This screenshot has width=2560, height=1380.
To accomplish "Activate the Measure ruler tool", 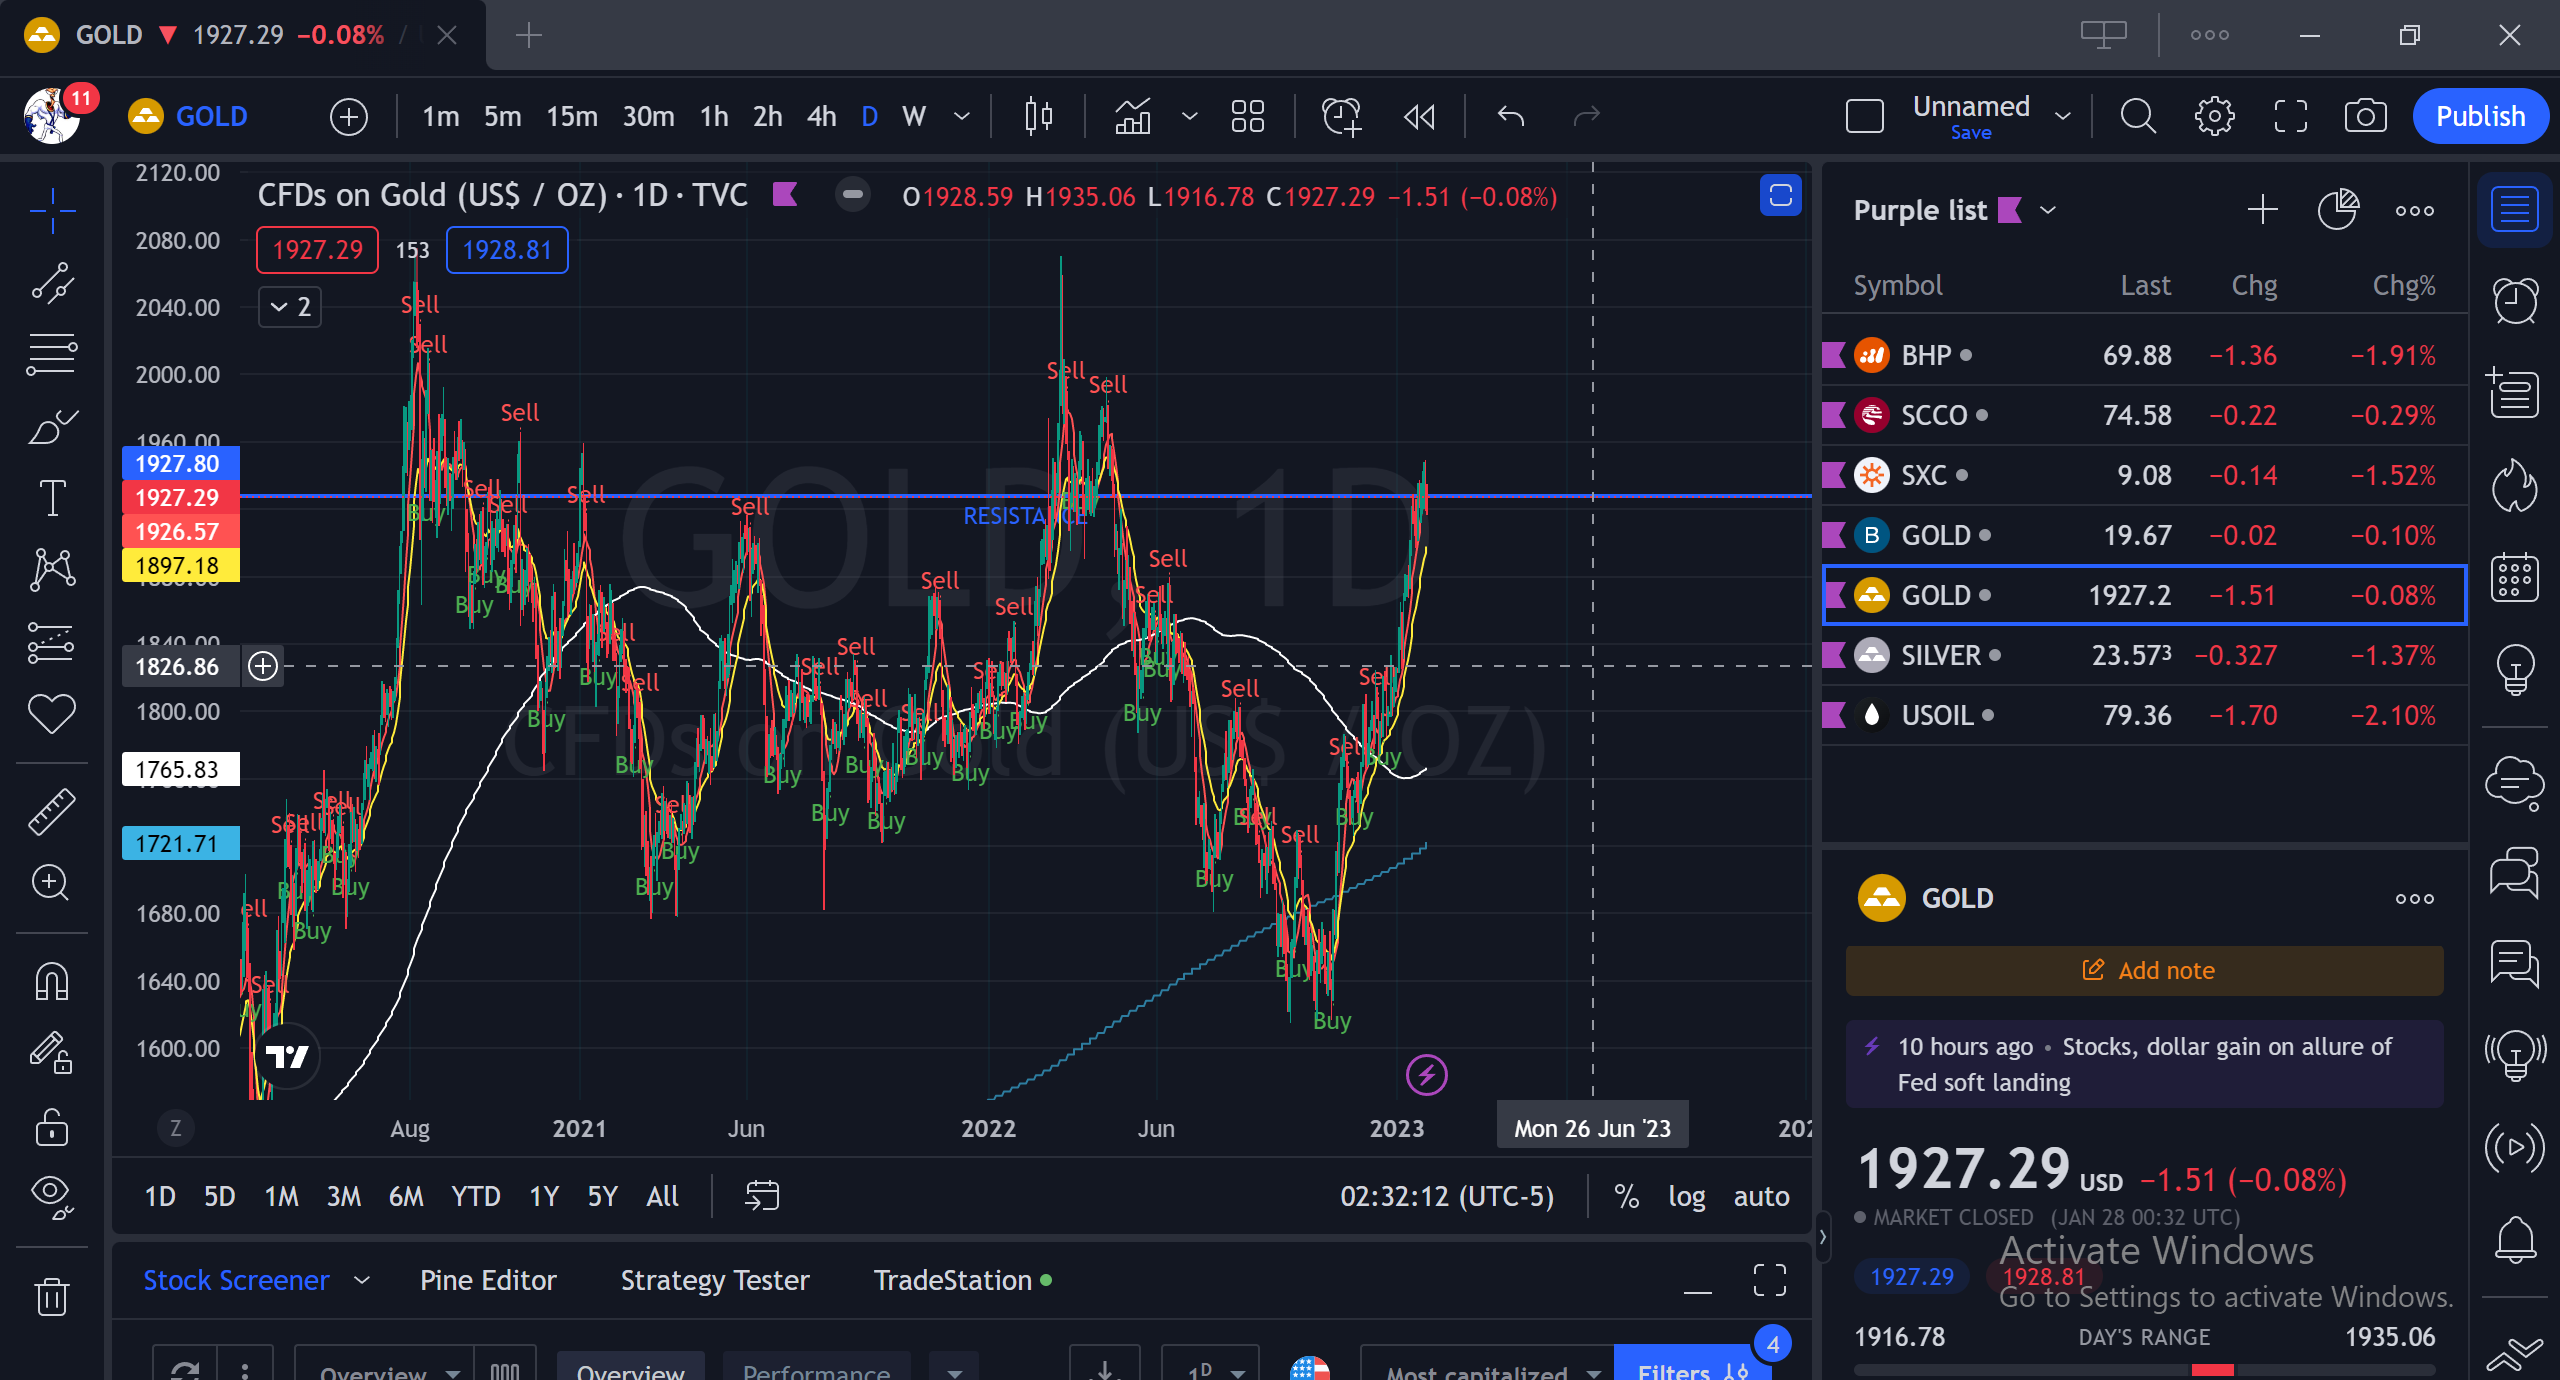I will [52, 811].
